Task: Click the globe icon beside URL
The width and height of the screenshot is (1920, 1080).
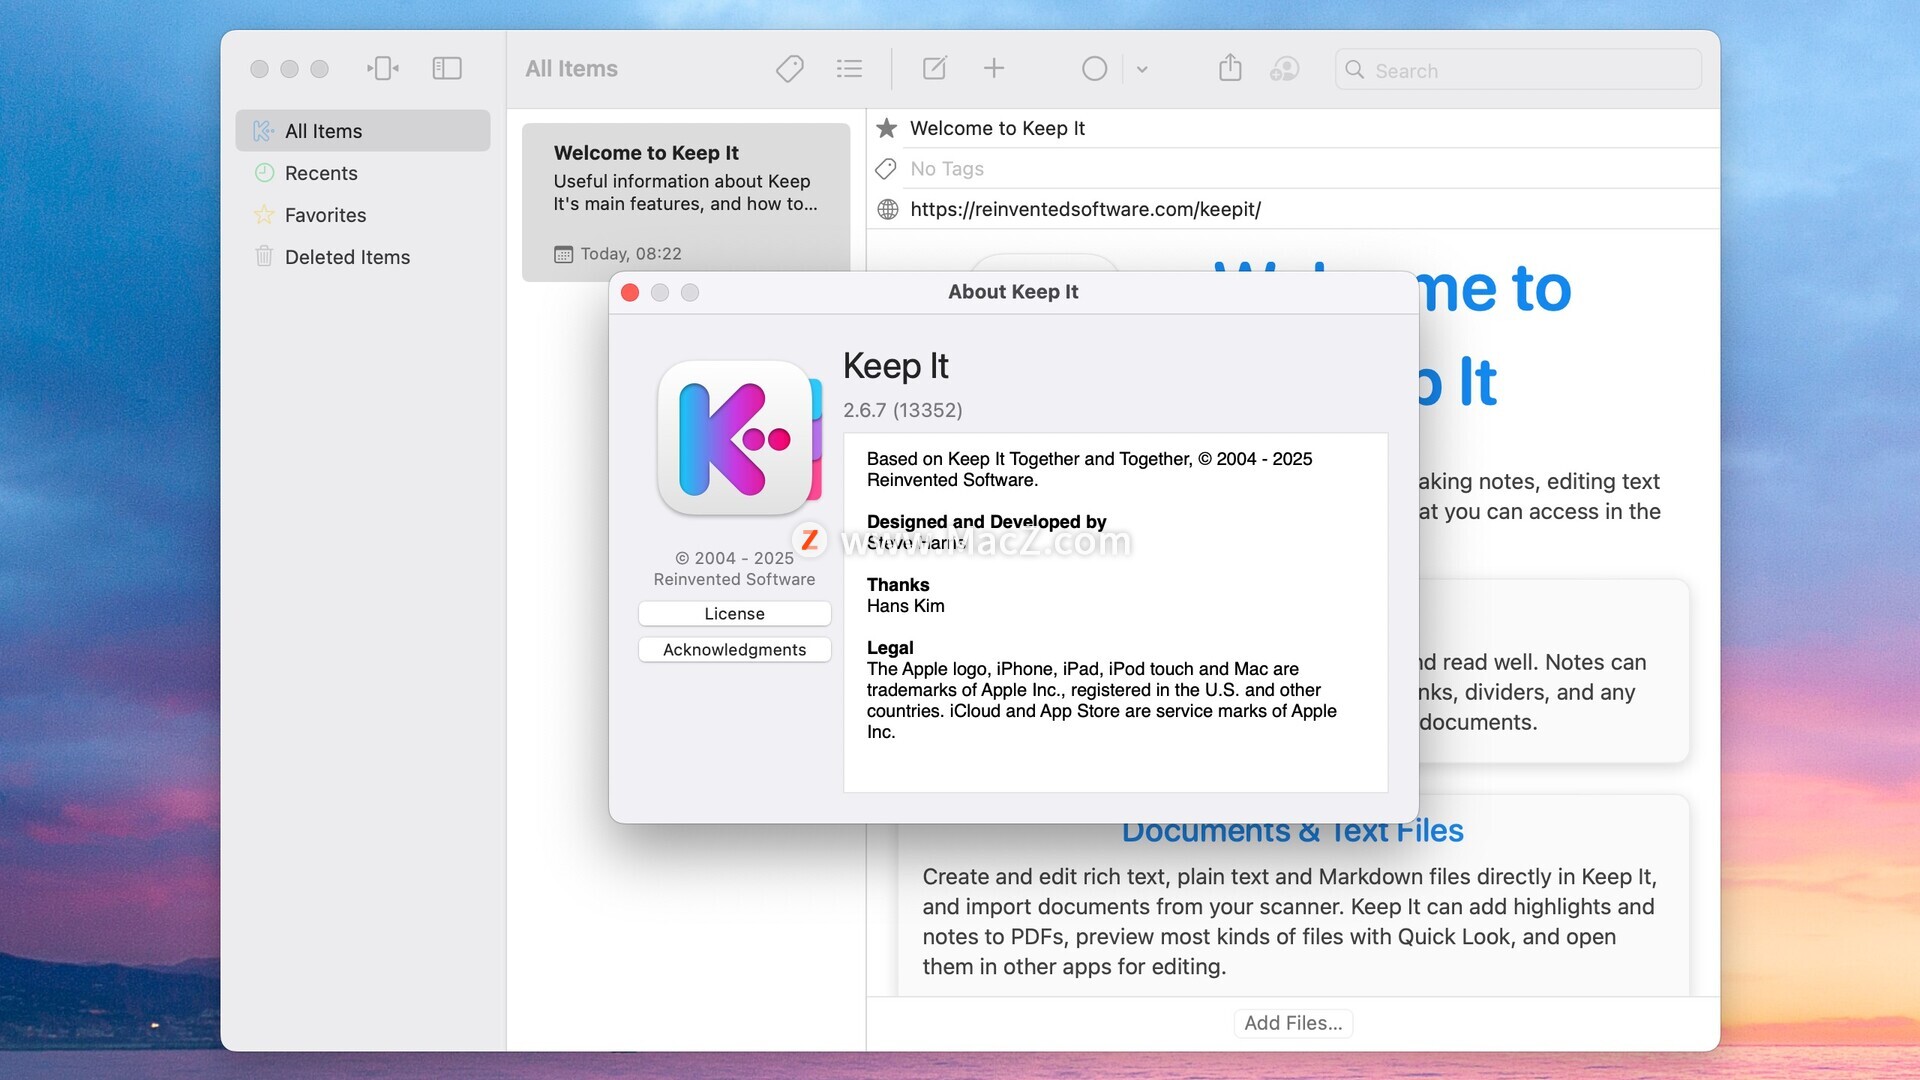Action: point(887,209)
